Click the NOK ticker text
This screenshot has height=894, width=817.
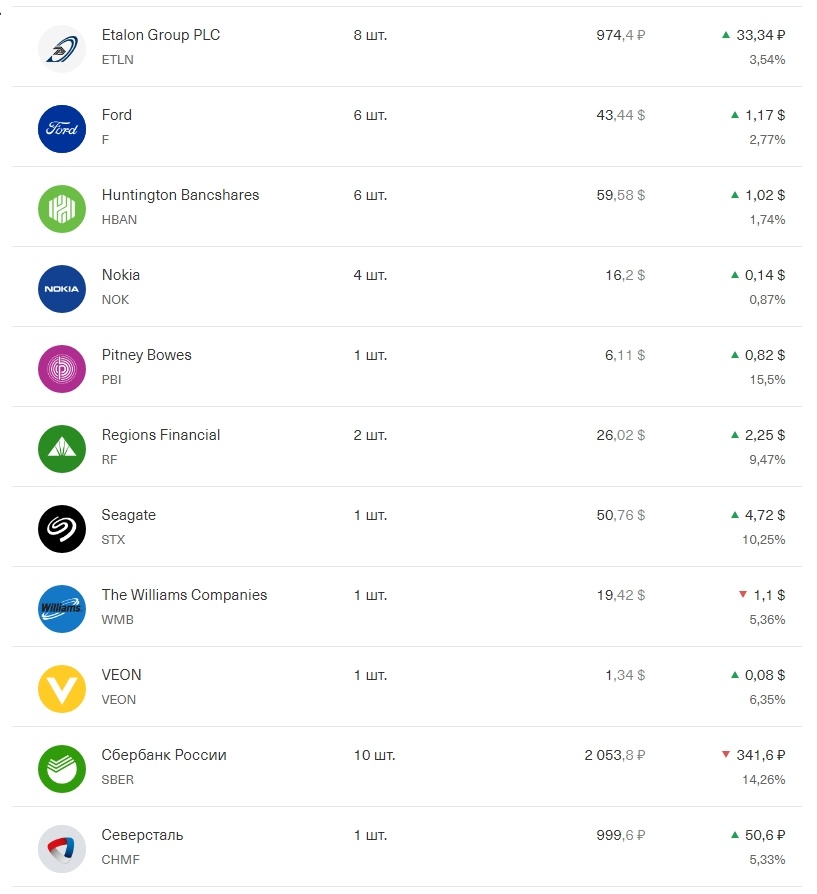click(115, 300)
